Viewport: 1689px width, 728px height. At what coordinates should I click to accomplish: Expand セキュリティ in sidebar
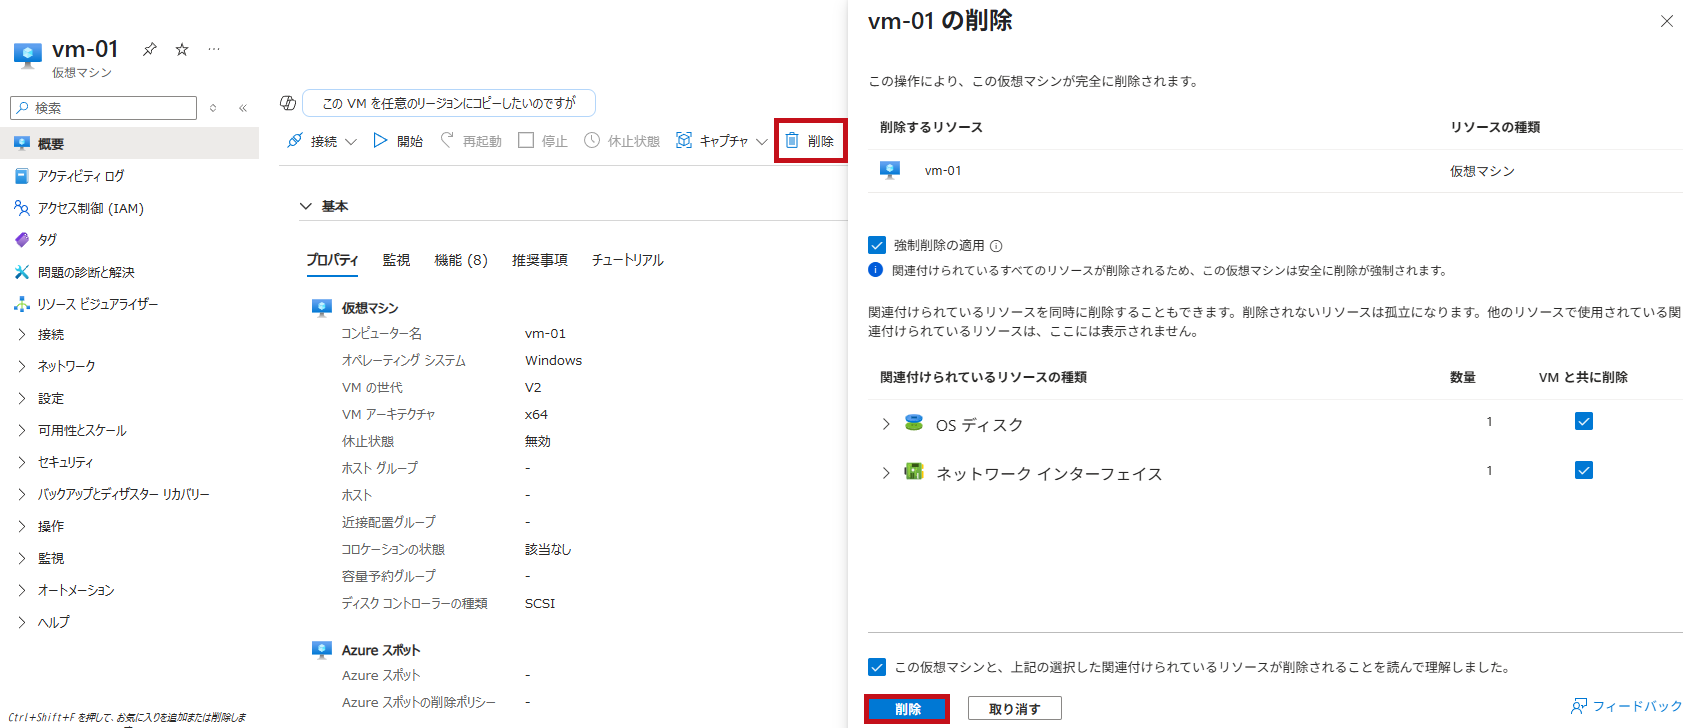click(22, 462)
